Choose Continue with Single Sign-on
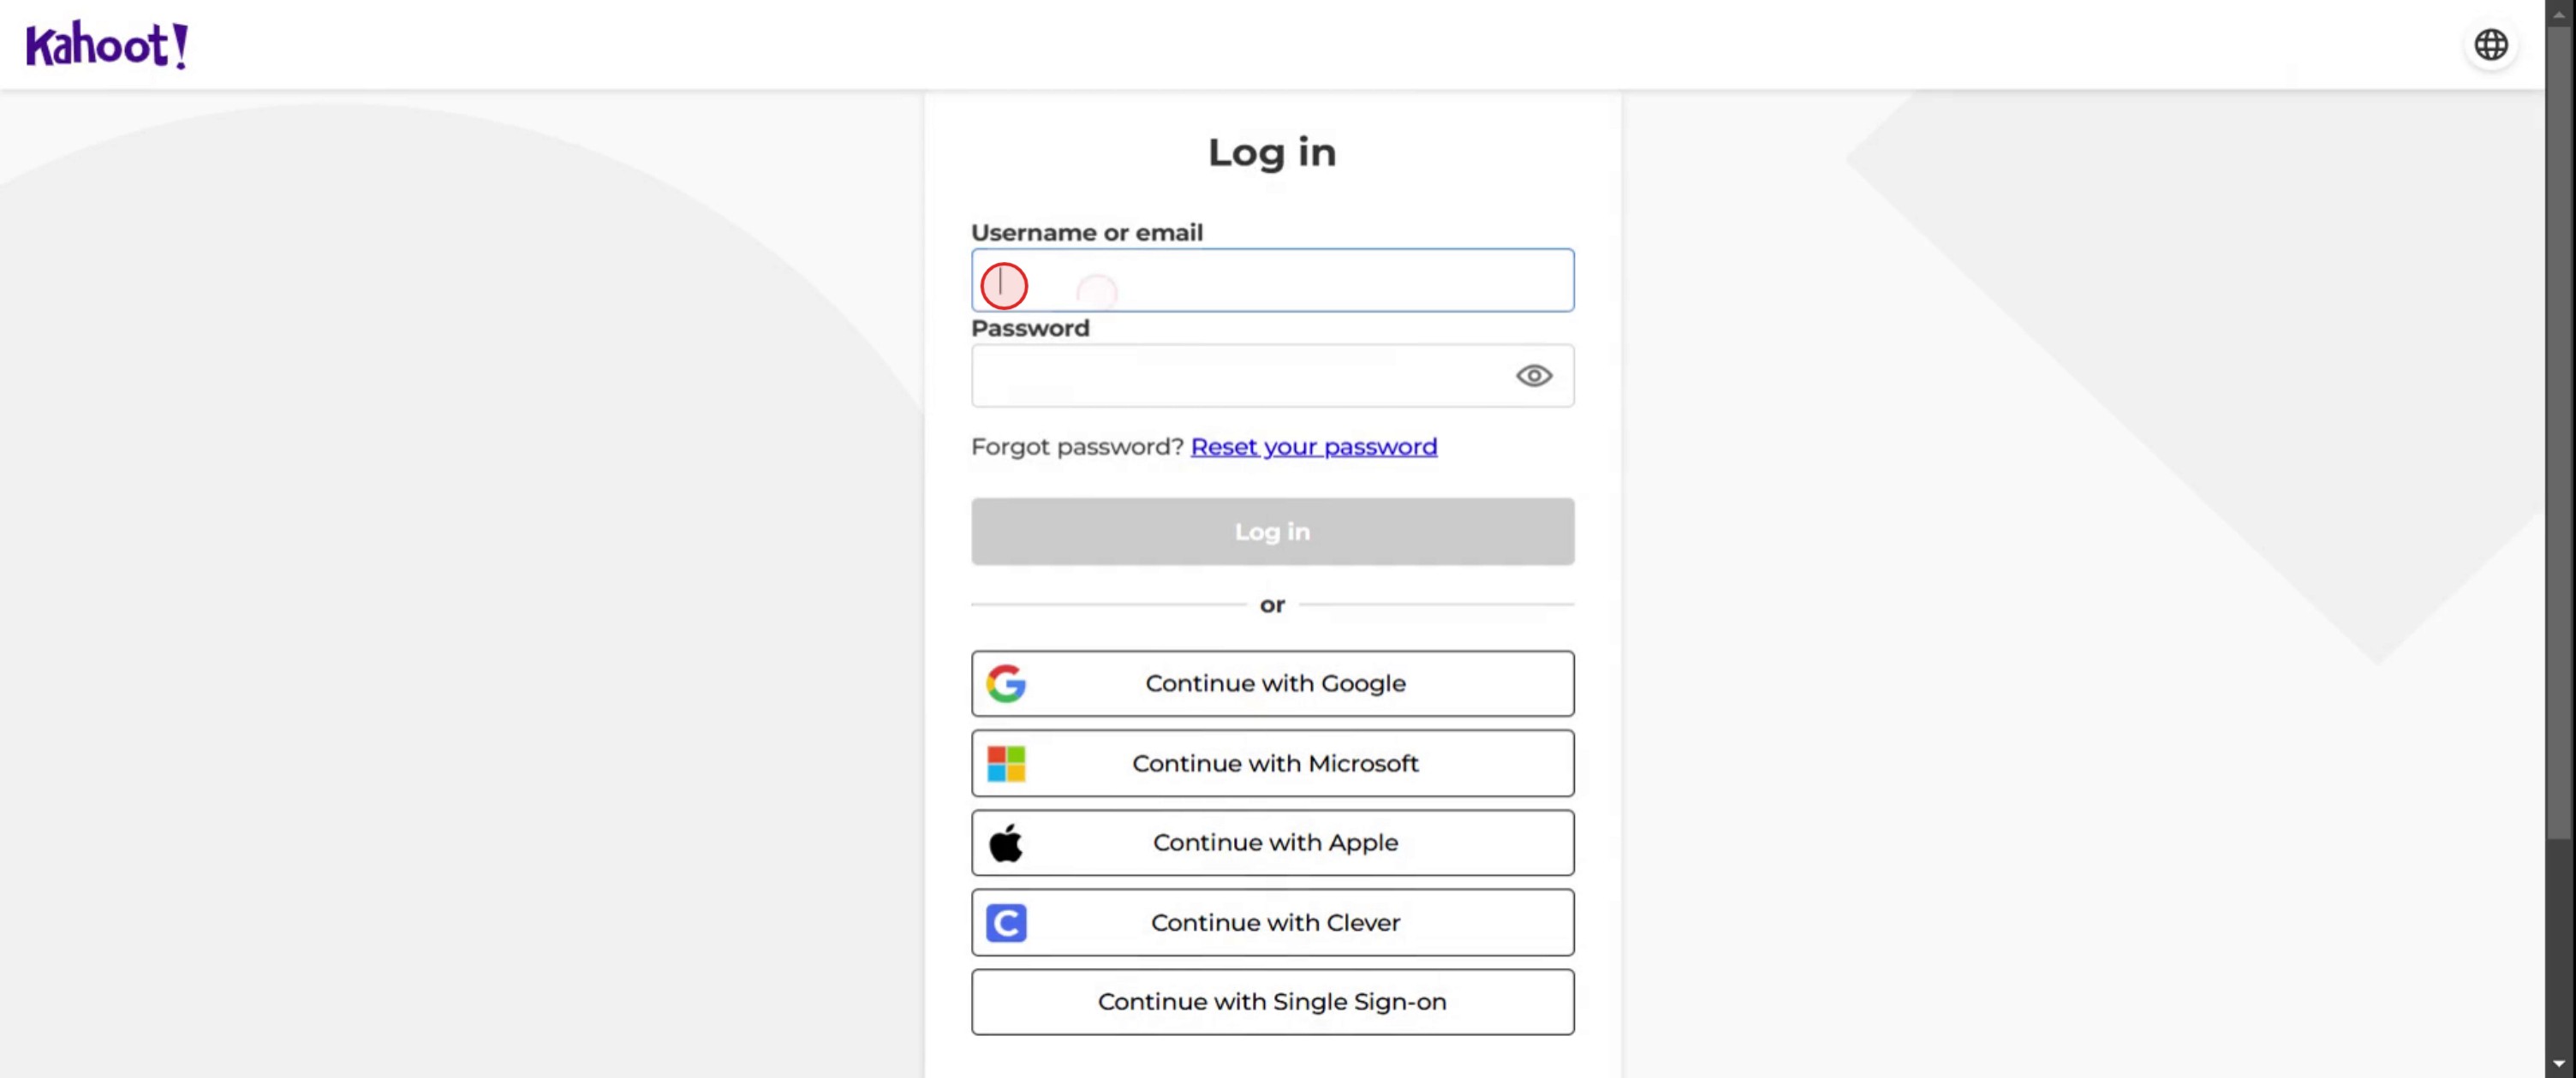Viewport: 2576px width, 1078px height. click(1272, 1002)
